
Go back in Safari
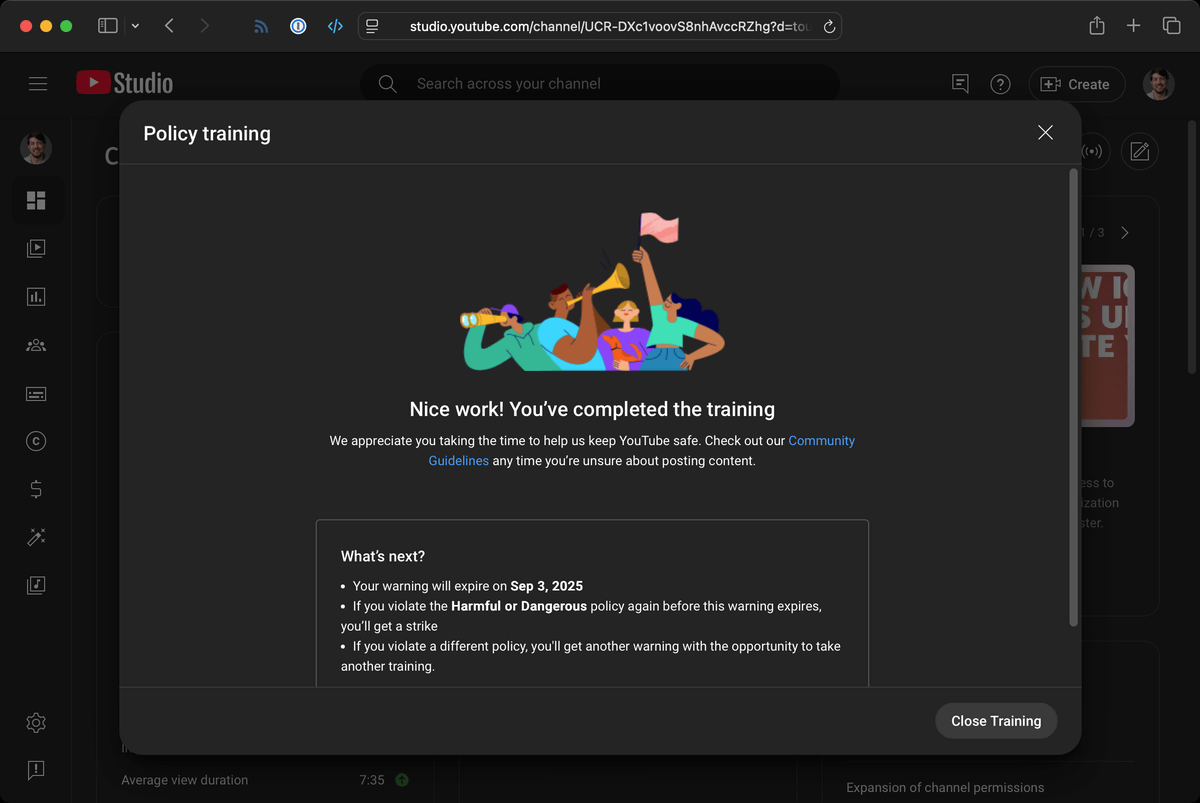169,26
